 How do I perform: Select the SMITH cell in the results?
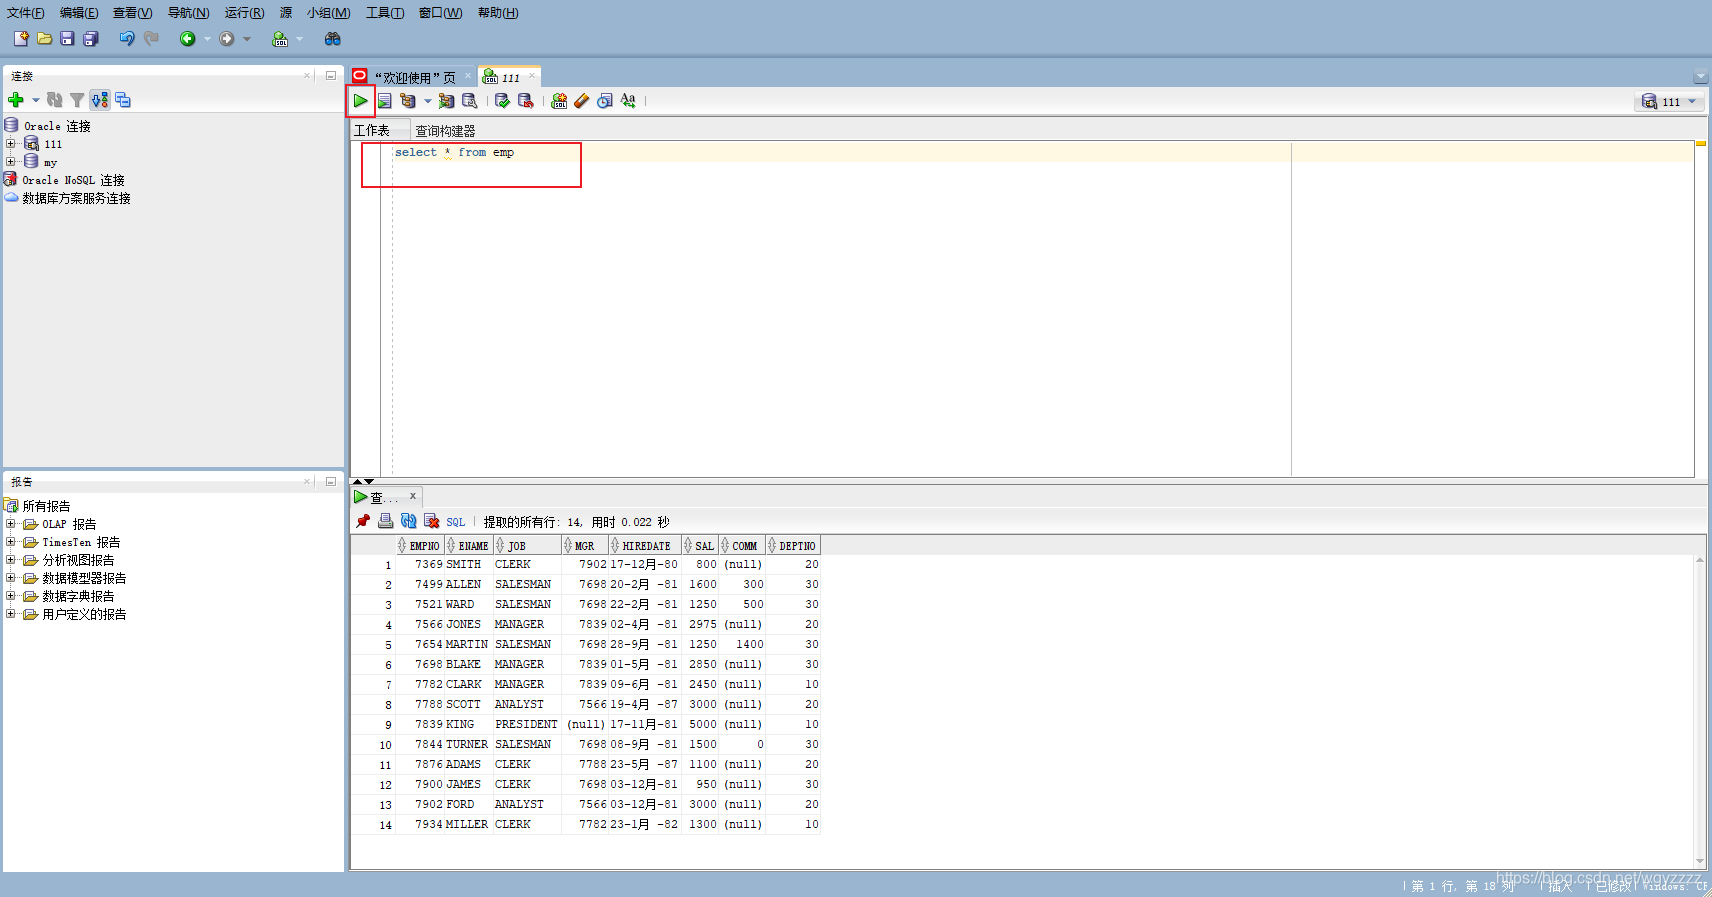coord(467,564)
